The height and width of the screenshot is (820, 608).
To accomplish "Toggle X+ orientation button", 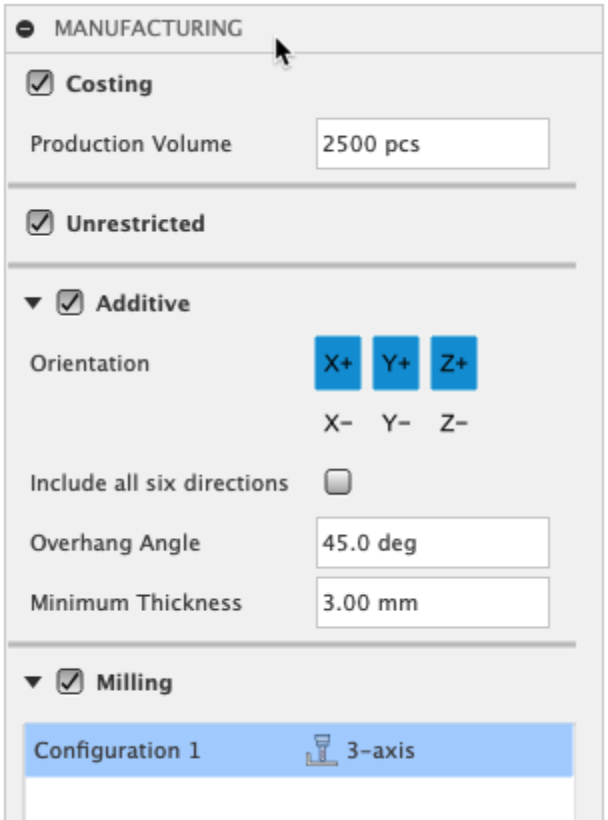I will (x=338, y=364).
